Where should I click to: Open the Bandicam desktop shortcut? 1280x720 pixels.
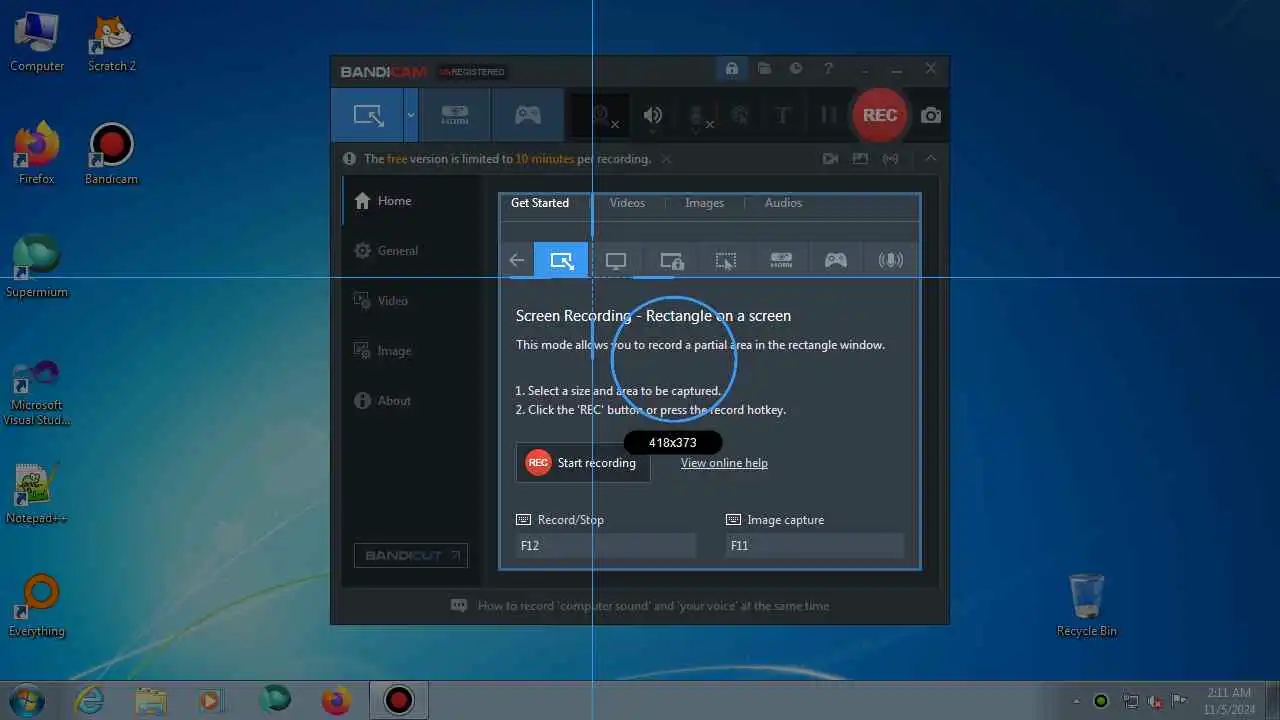click(111, 155)
